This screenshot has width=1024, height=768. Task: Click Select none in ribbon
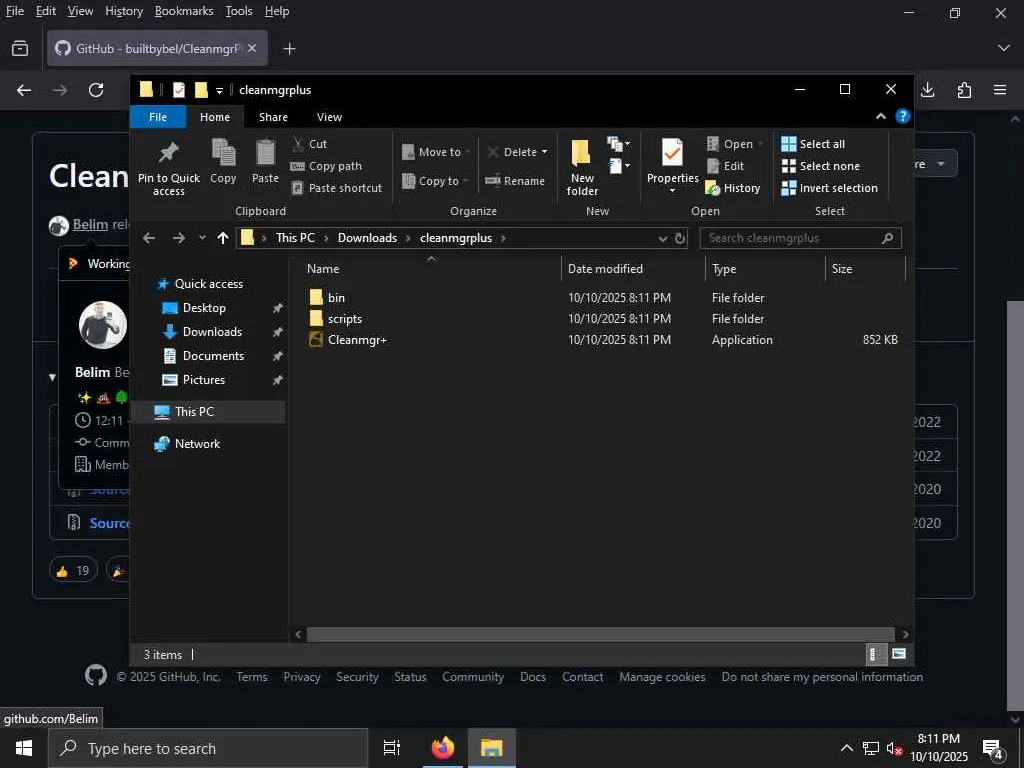click(x=820, y=166)
